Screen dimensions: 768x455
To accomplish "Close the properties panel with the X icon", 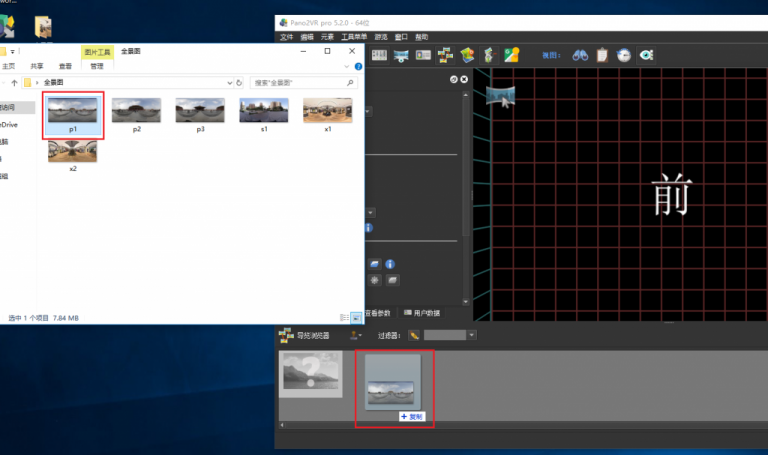I will pyautogui.click(x=464, y=79).
